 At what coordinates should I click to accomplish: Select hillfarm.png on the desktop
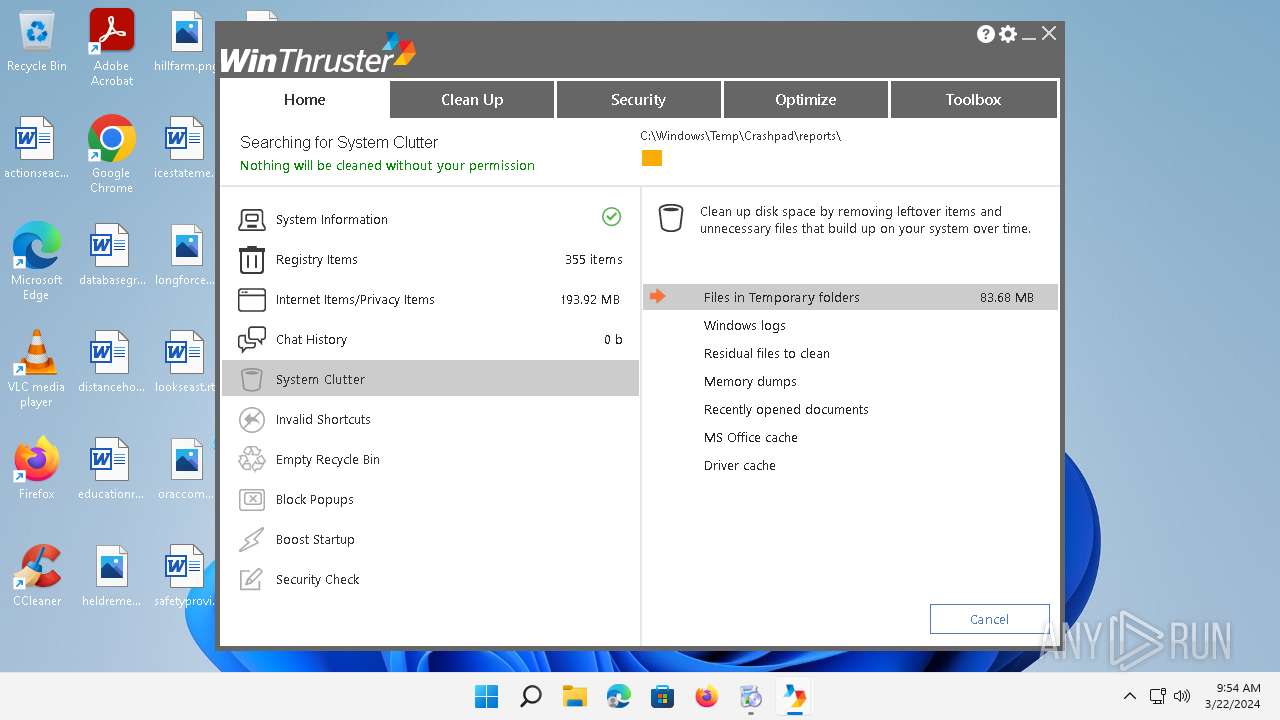coord(186,43)
